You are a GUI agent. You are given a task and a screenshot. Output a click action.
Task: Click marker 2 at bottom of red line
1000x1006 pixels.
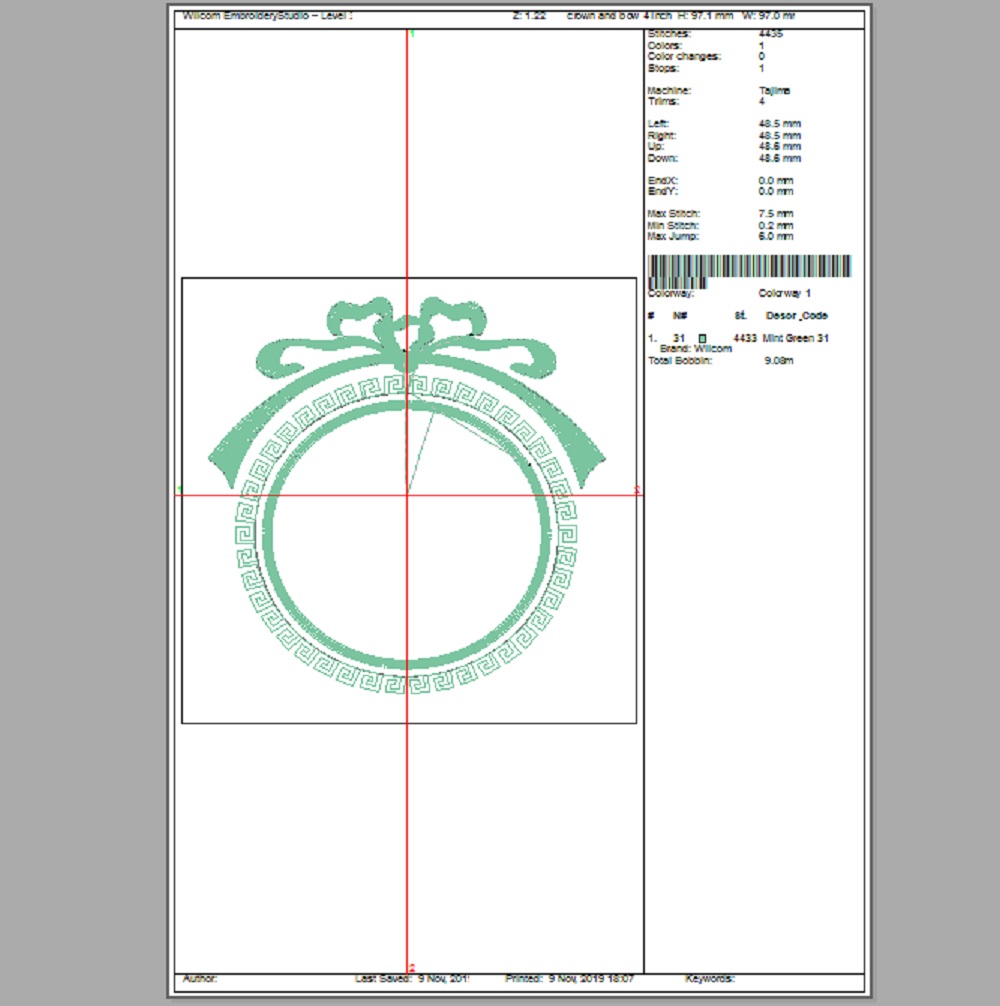[x=412, y=967]
